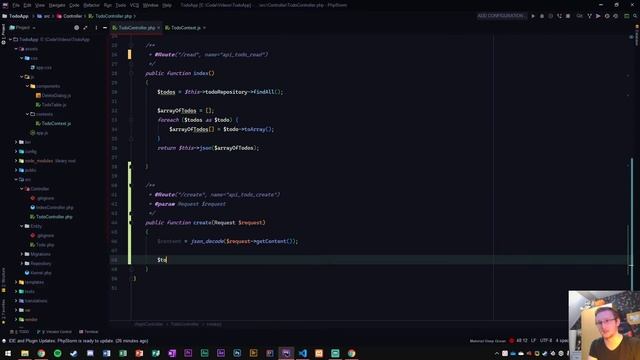Open the Refactor menu
Image resolution: width=640 pixels, height=360 pixels.
pyautogui.click(x=91, y=5)
